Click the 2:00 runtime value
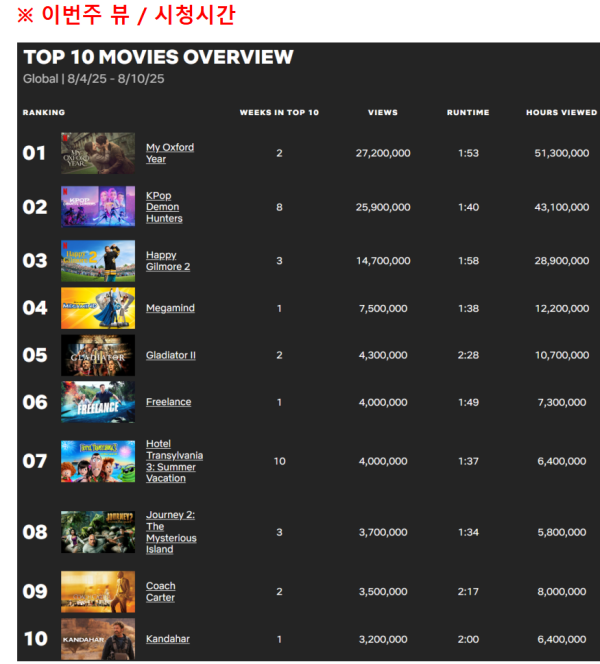The height and width of the screenshot is (664, 600). tap(468, 639)
